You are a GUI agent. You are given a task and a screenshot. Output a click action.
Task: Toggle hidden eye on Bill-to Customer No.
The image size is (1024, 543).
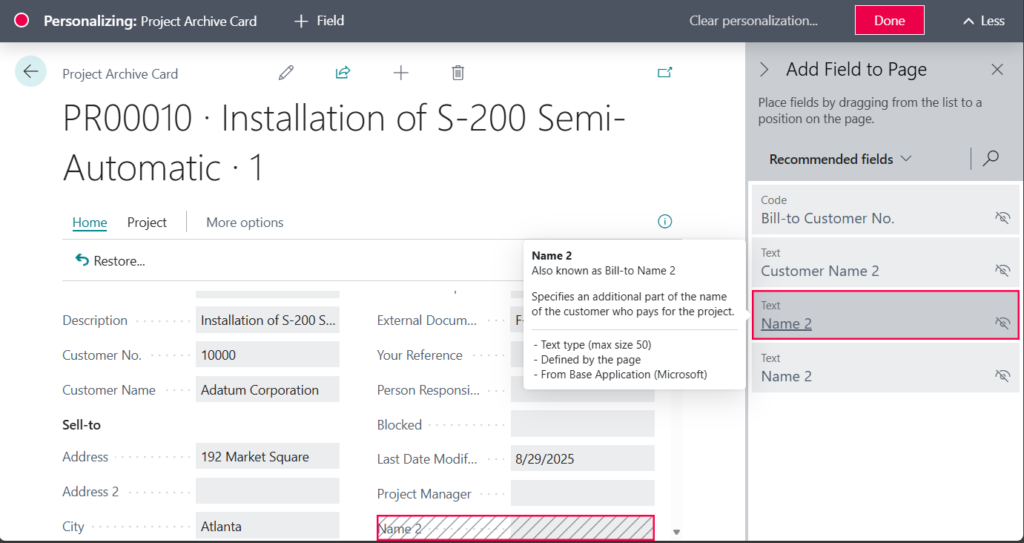[1002, 218]
